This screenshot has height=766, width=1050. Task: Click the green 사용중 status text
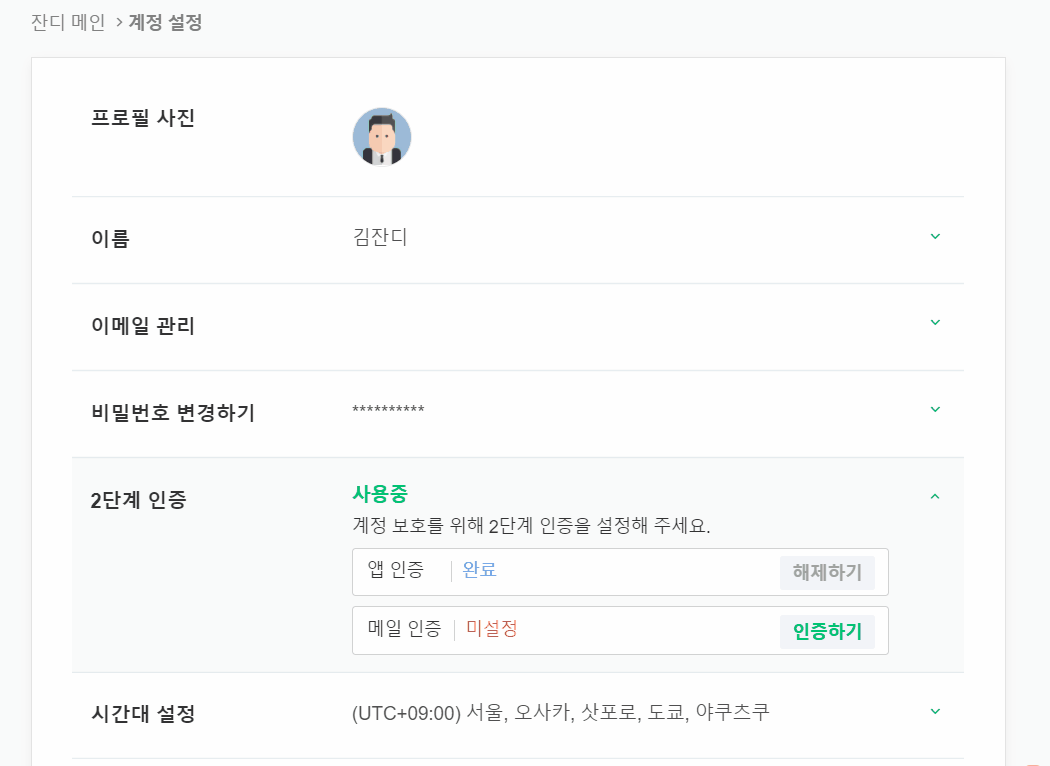click(380, 494)
